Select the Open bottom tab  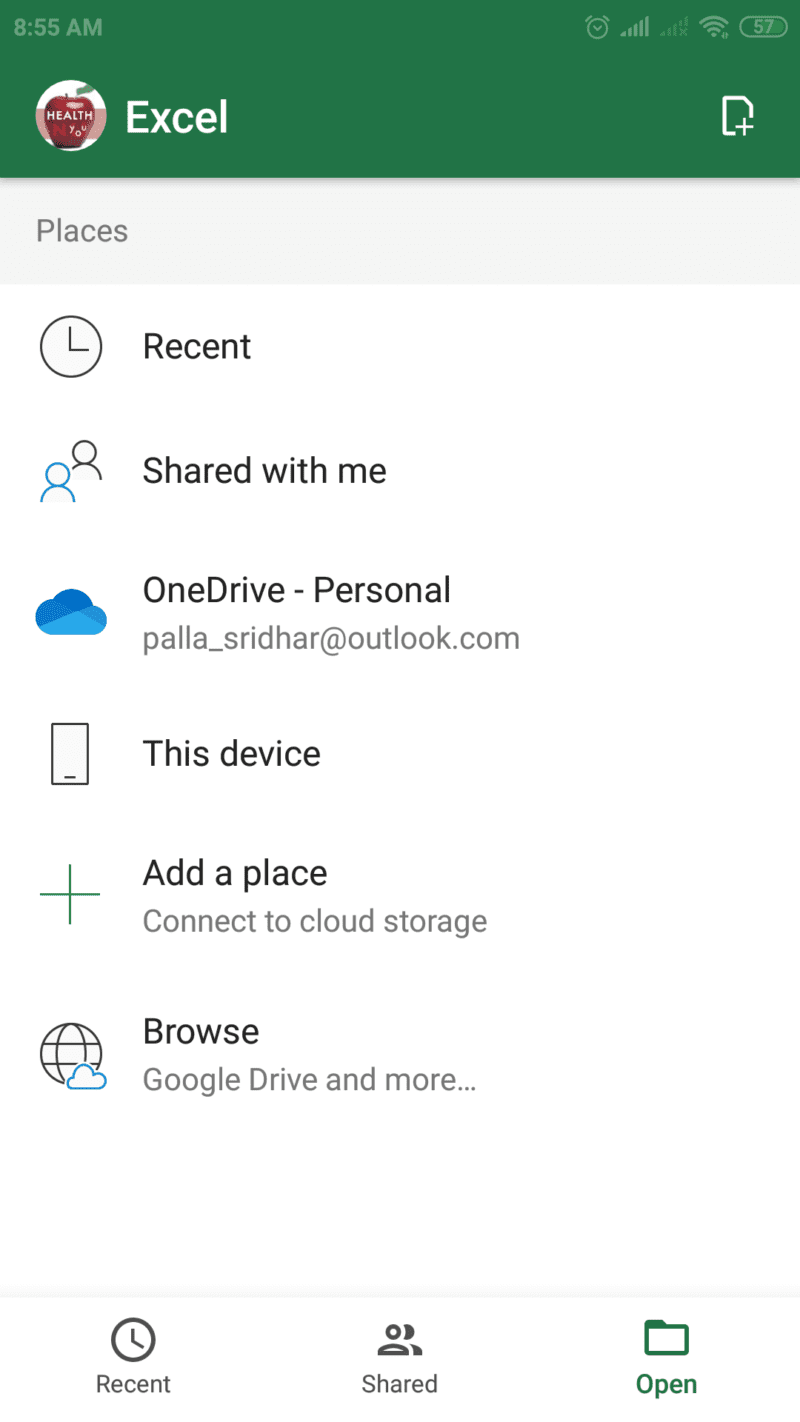[667, 1358]
